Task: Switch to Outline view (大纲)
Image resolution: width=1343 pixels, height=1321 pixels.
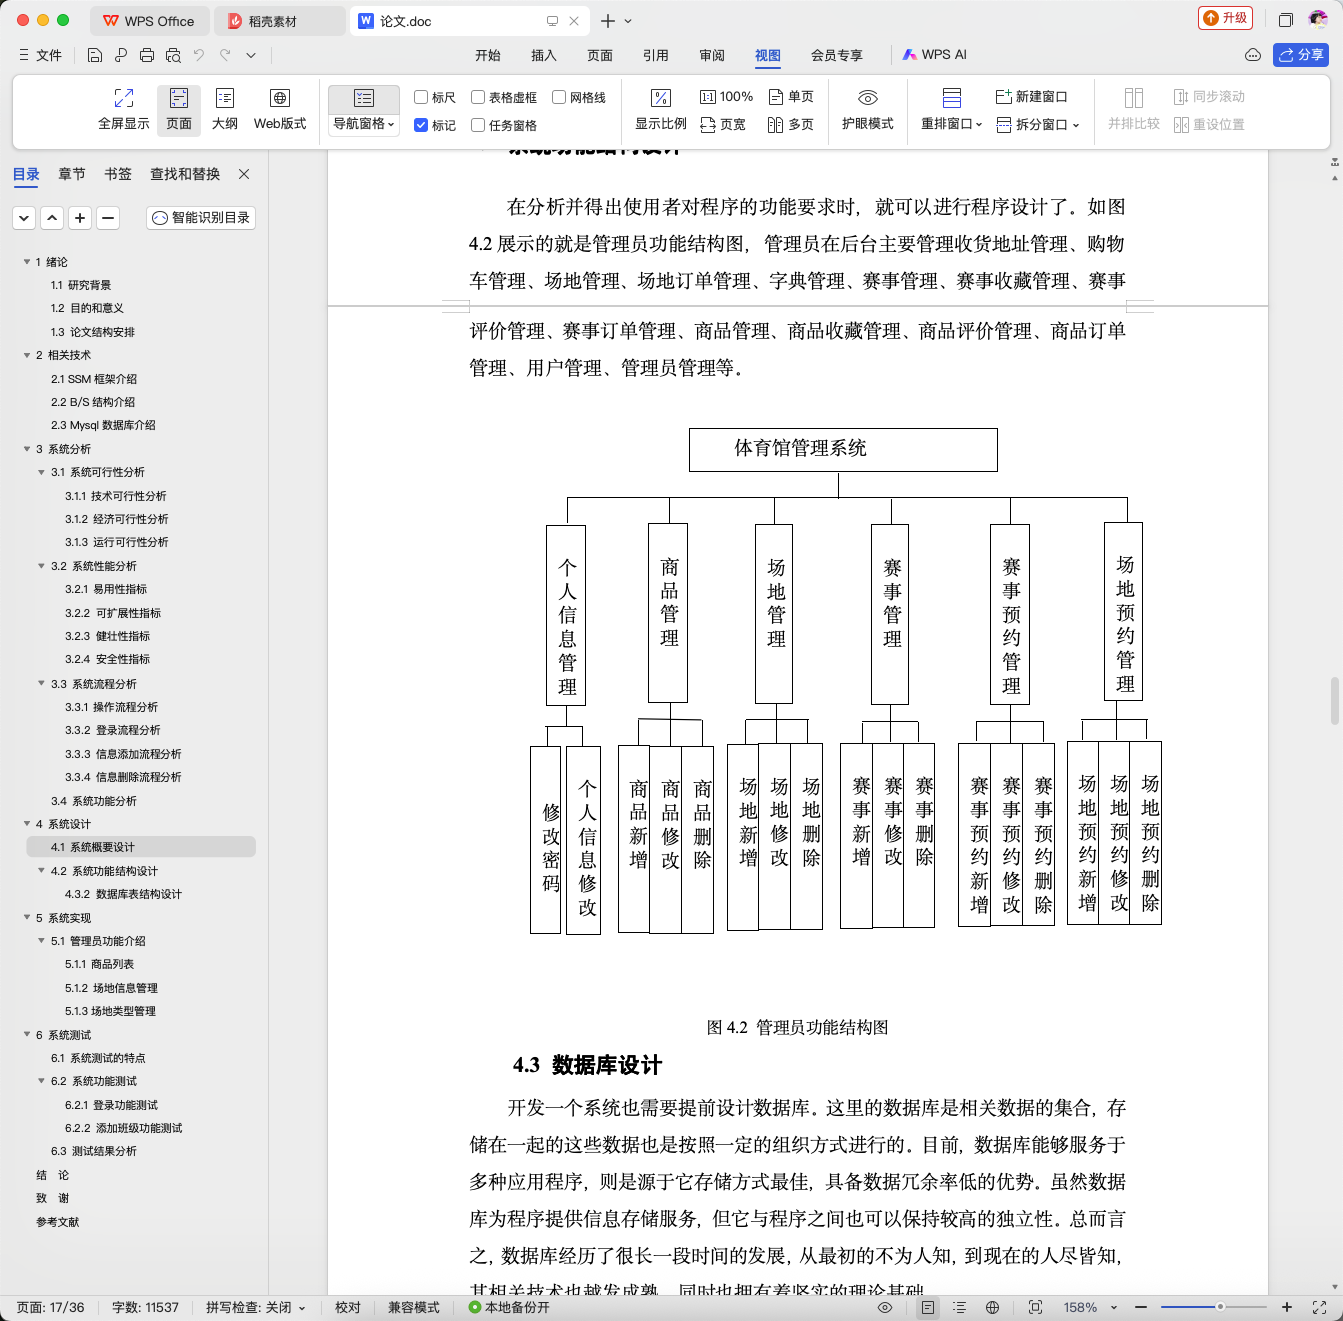Action: tap(225, 109)
